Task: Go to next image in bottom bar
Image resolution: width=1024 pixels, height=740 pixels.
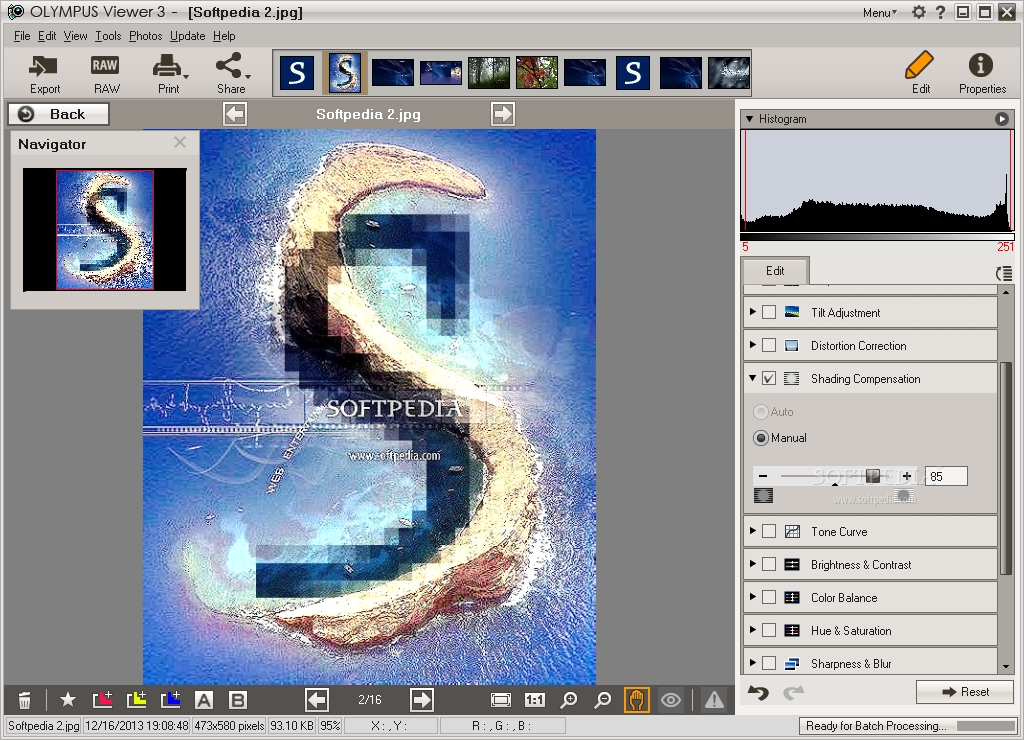Action: pos(422,700)
